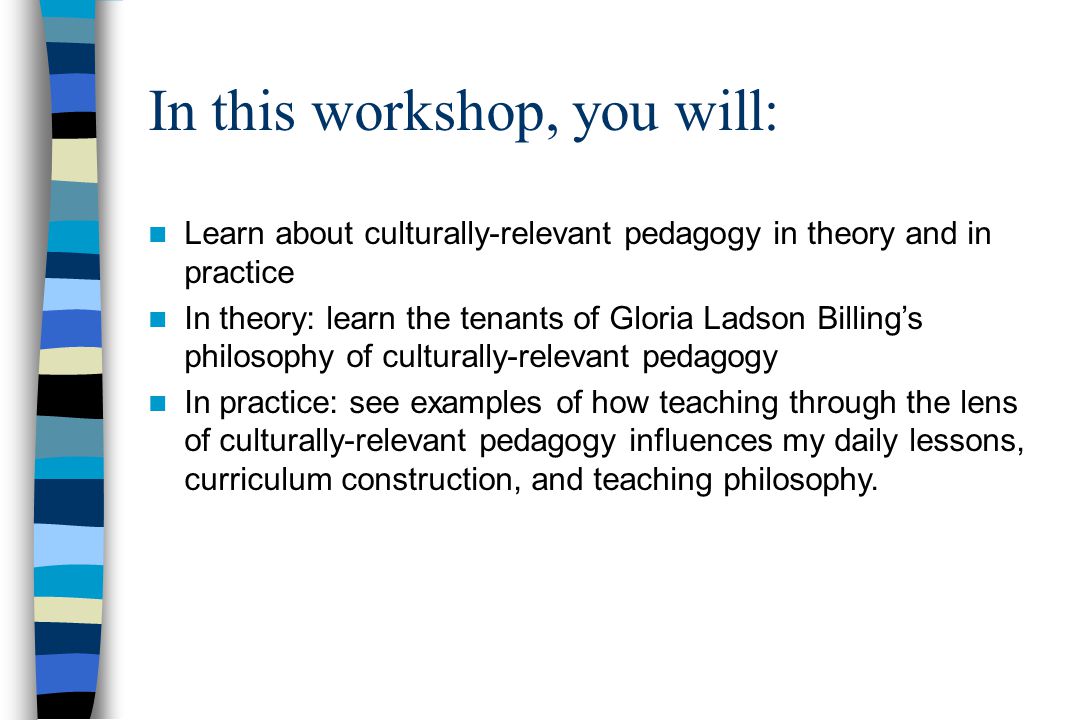Image resolution: width=1080 pixels, height=720 pixels.
Task: Click the phrase "influences my daily lessons,"
Action: 827,441
